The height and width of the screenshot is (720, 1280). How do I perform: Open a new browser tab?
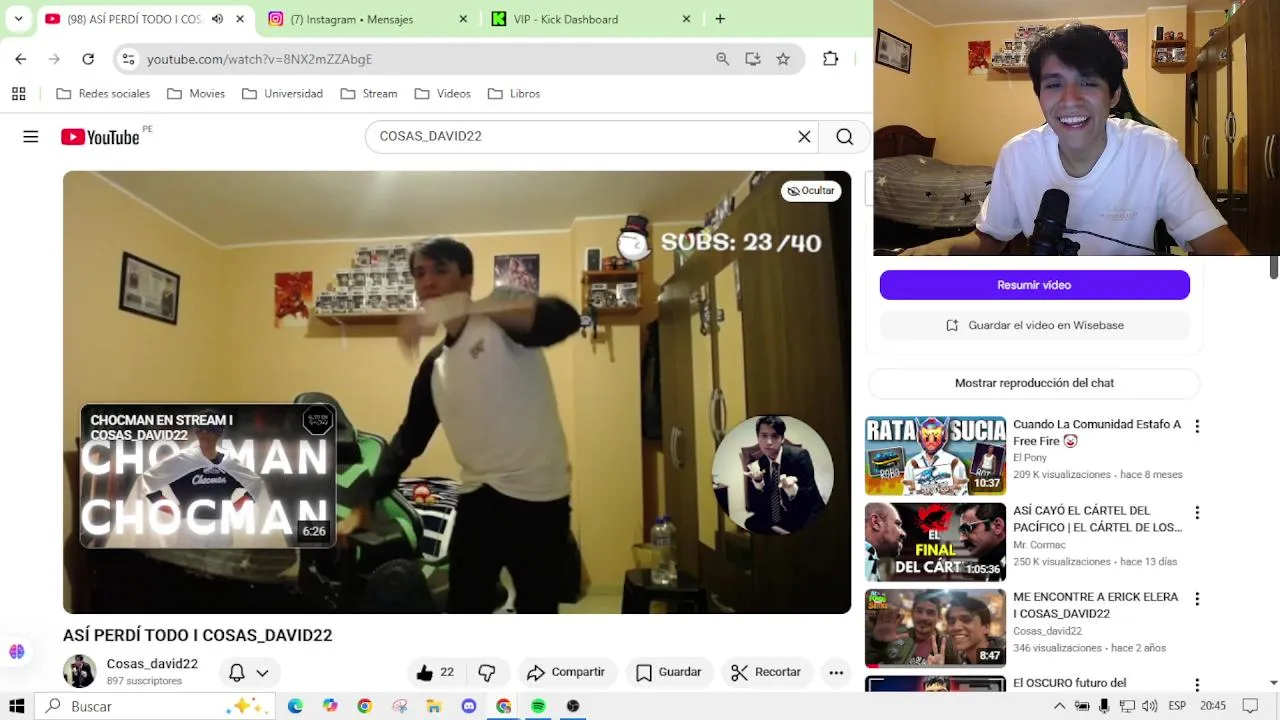coord(720,19)
